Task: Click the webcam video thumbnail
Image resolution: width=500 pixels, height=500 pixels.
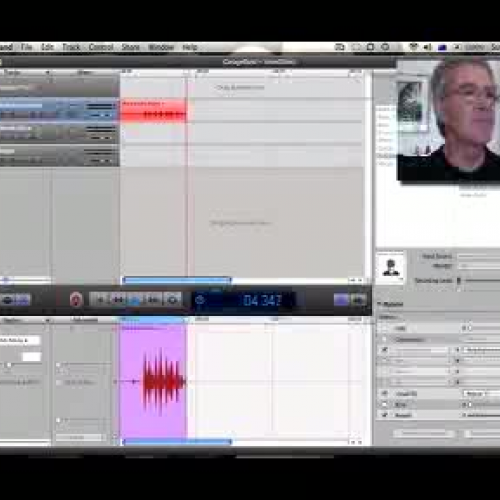Action: click(449, 120)
